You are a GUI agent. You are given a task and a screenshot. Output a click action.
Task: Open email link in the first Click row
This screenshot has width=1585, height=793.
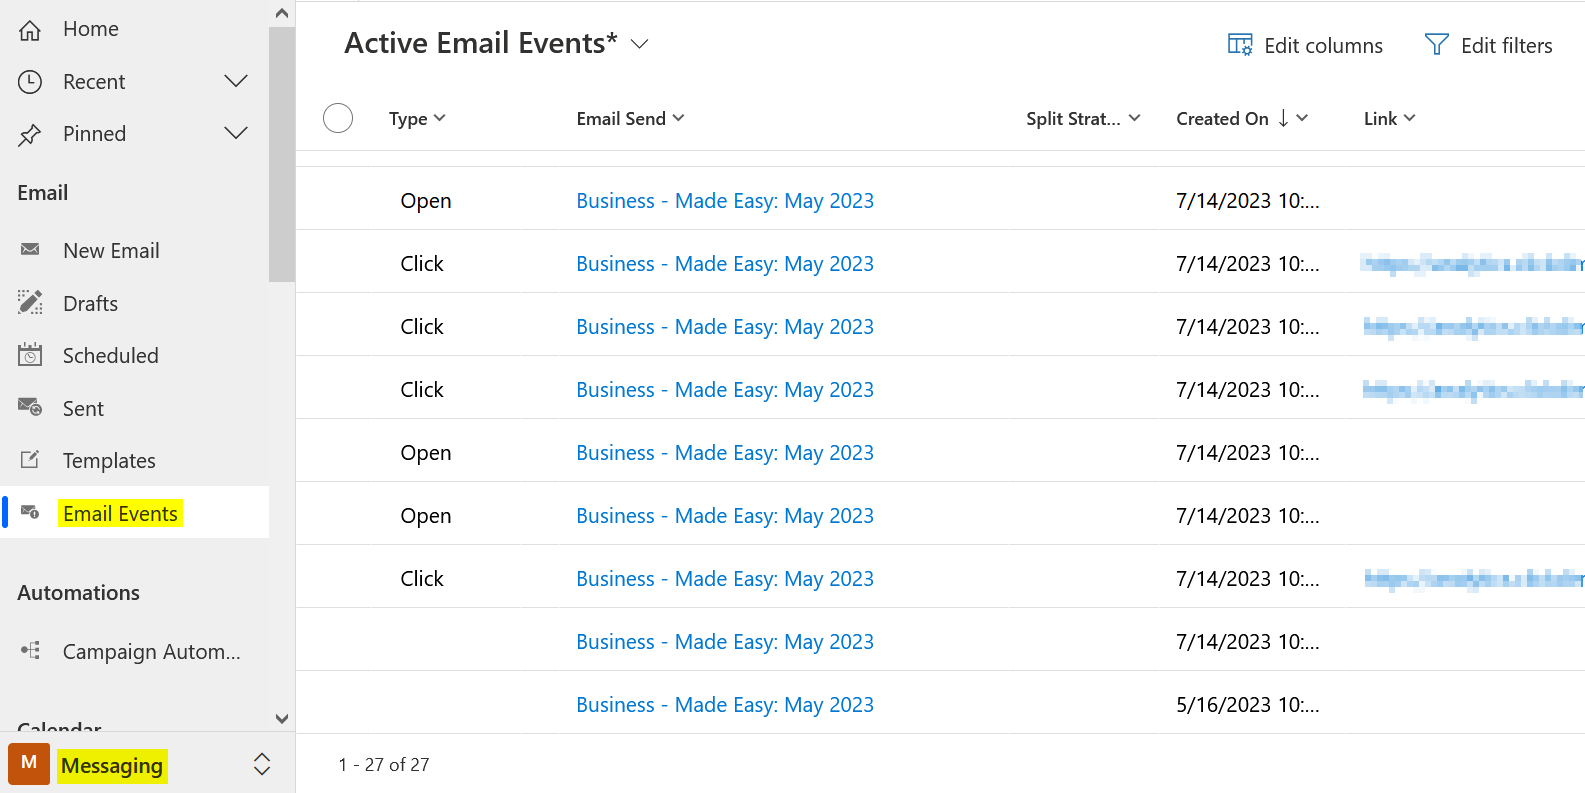725,264
